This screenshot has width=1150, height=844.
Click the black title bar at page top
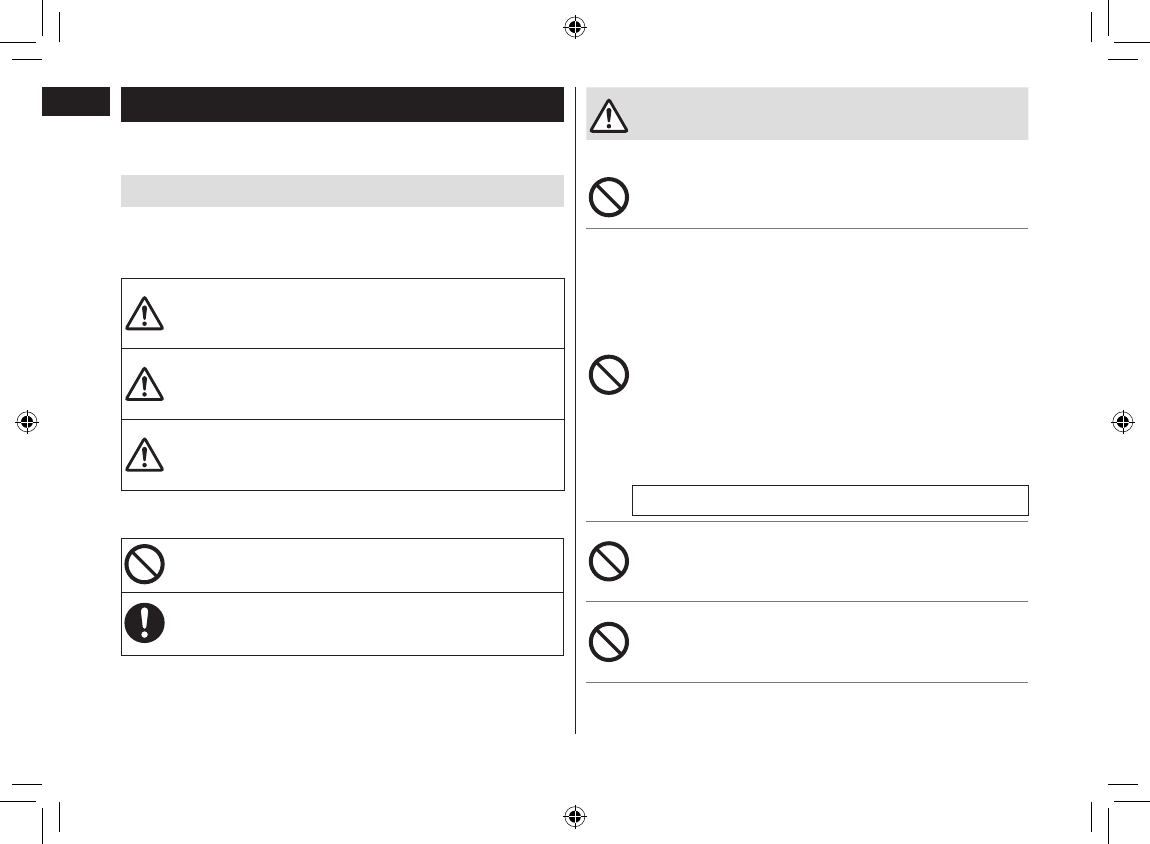pyautogui.click(x=342, y=105)
